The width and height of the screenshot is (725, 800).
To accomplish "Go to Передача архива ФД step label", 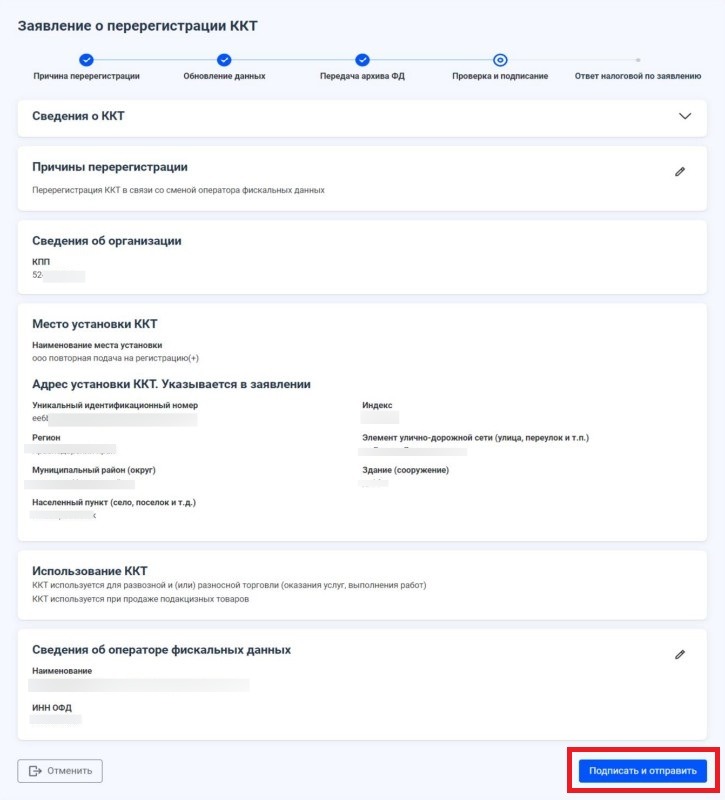I will tap(362, 76).
